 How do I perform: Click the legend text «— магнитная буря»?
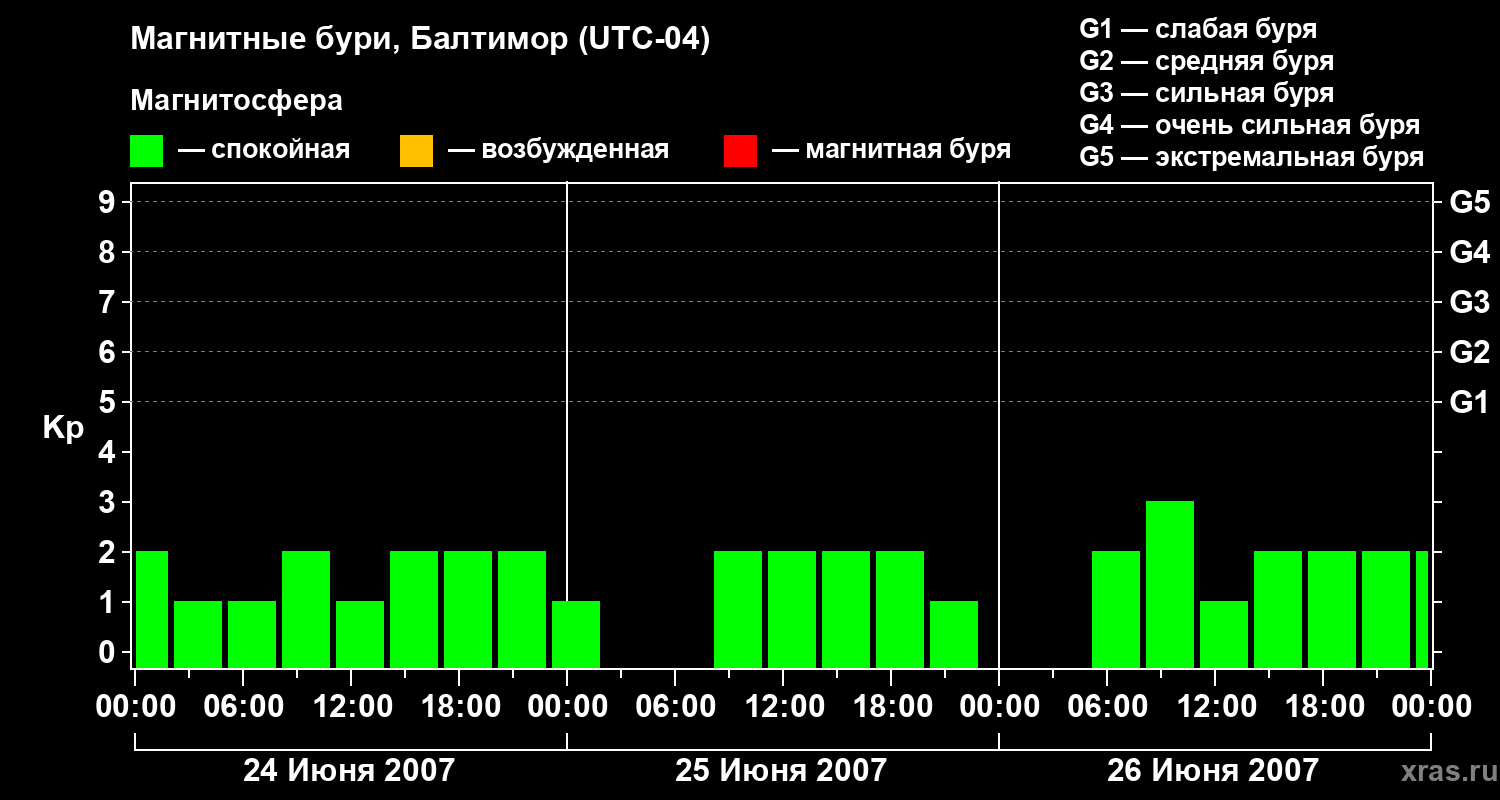[891, 150]
